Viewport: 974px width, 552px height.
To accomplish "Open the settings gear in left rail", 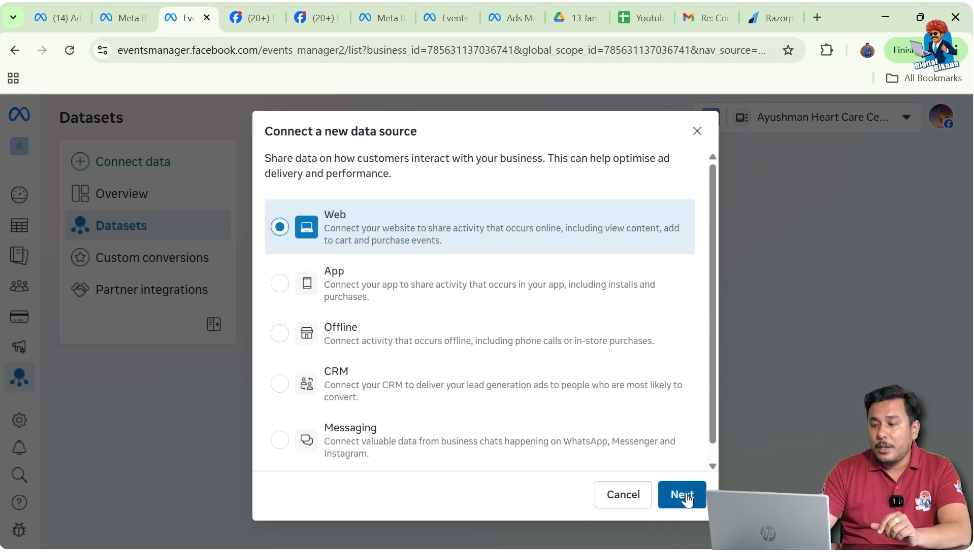I will coord(19,420).
